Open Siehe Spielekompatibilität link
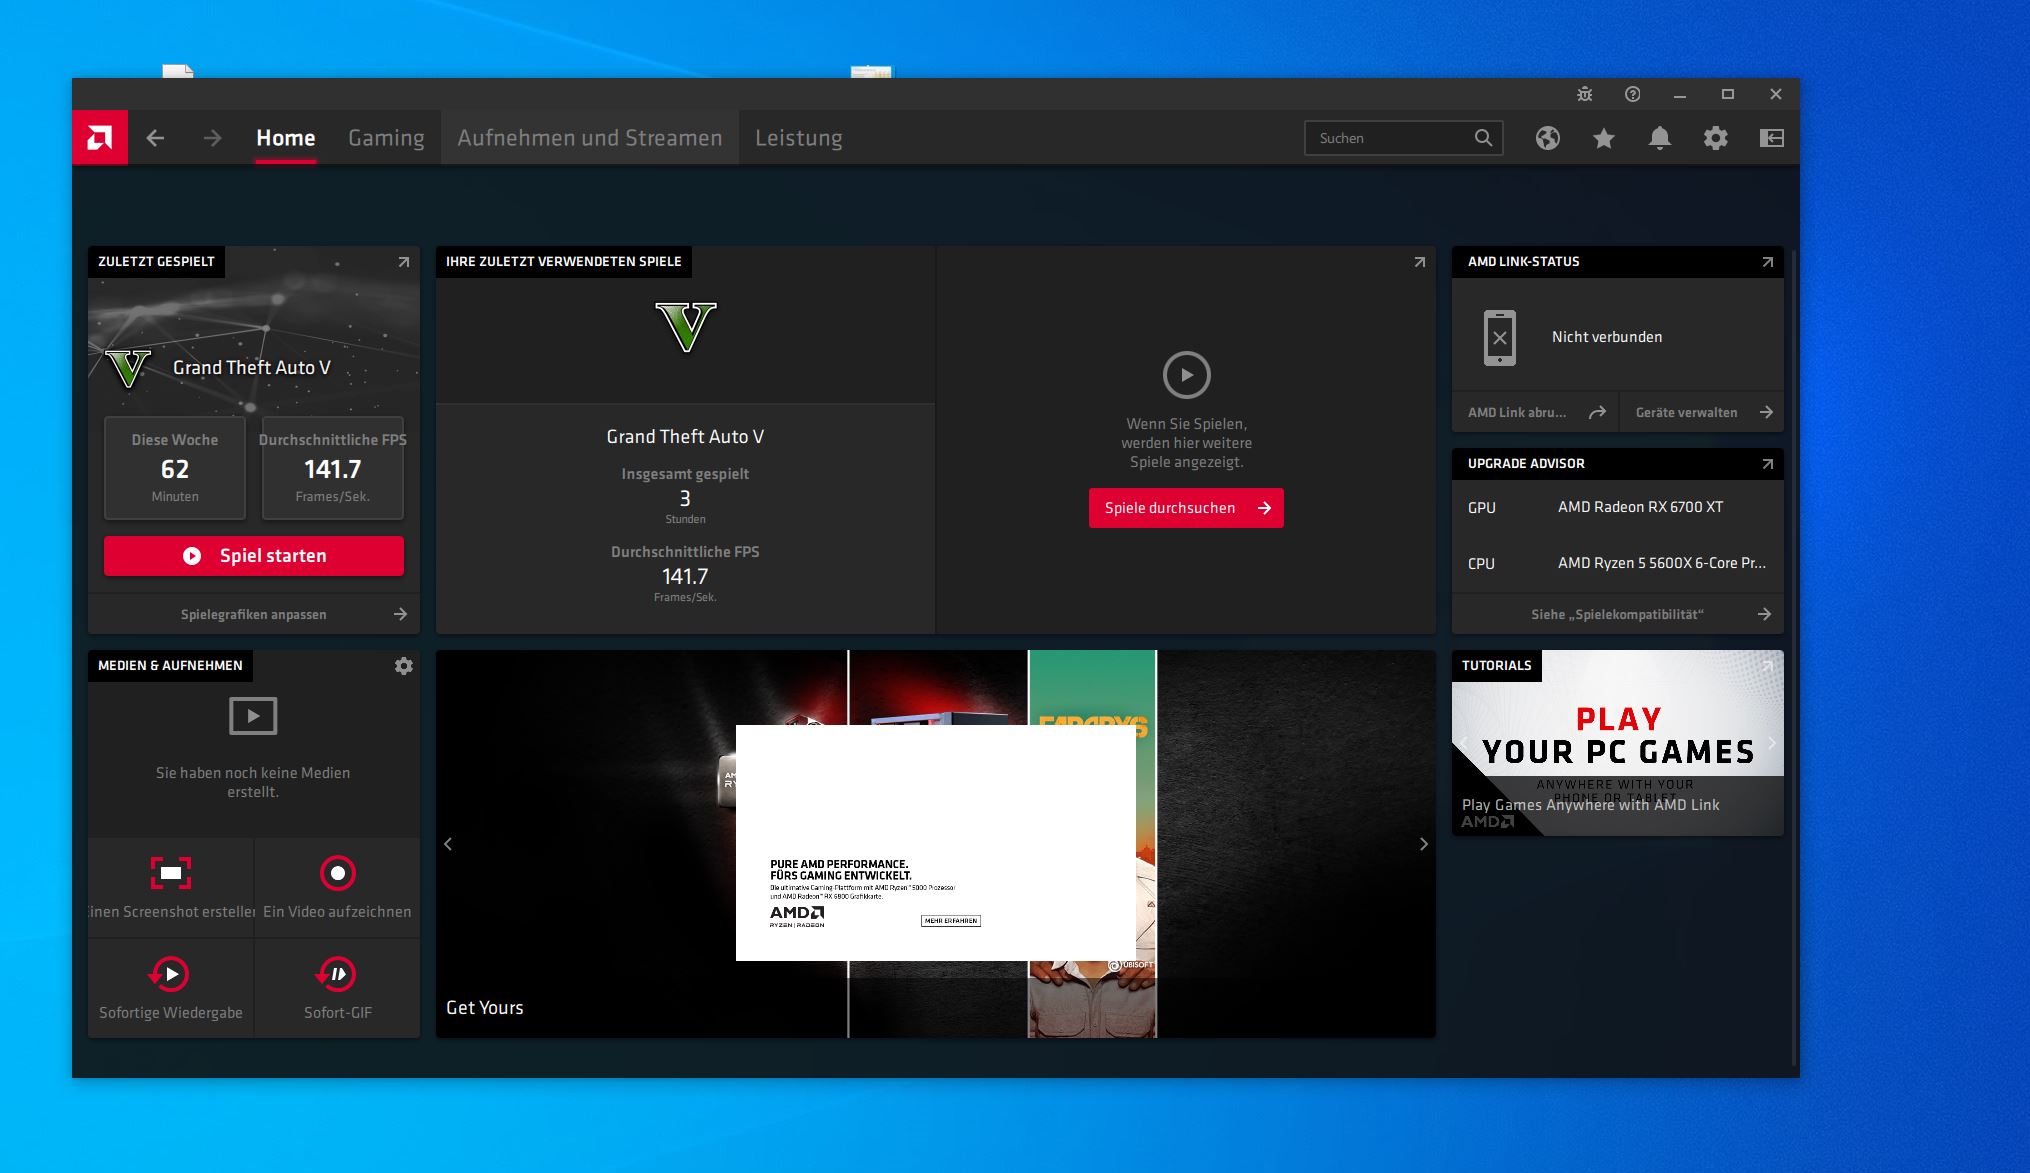This screenshot has height=1173, width=2030. click(1618, 614)
